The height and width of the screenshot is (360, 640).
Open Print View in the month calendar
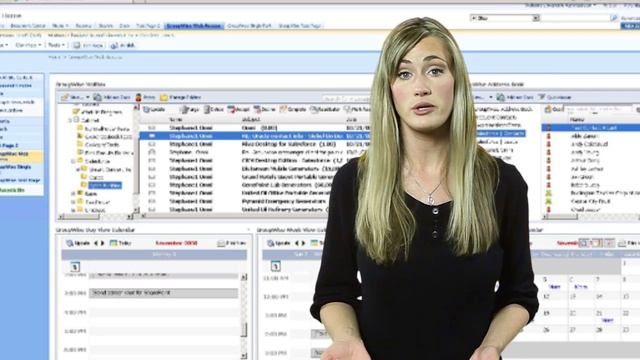click(x=629, y=243)
